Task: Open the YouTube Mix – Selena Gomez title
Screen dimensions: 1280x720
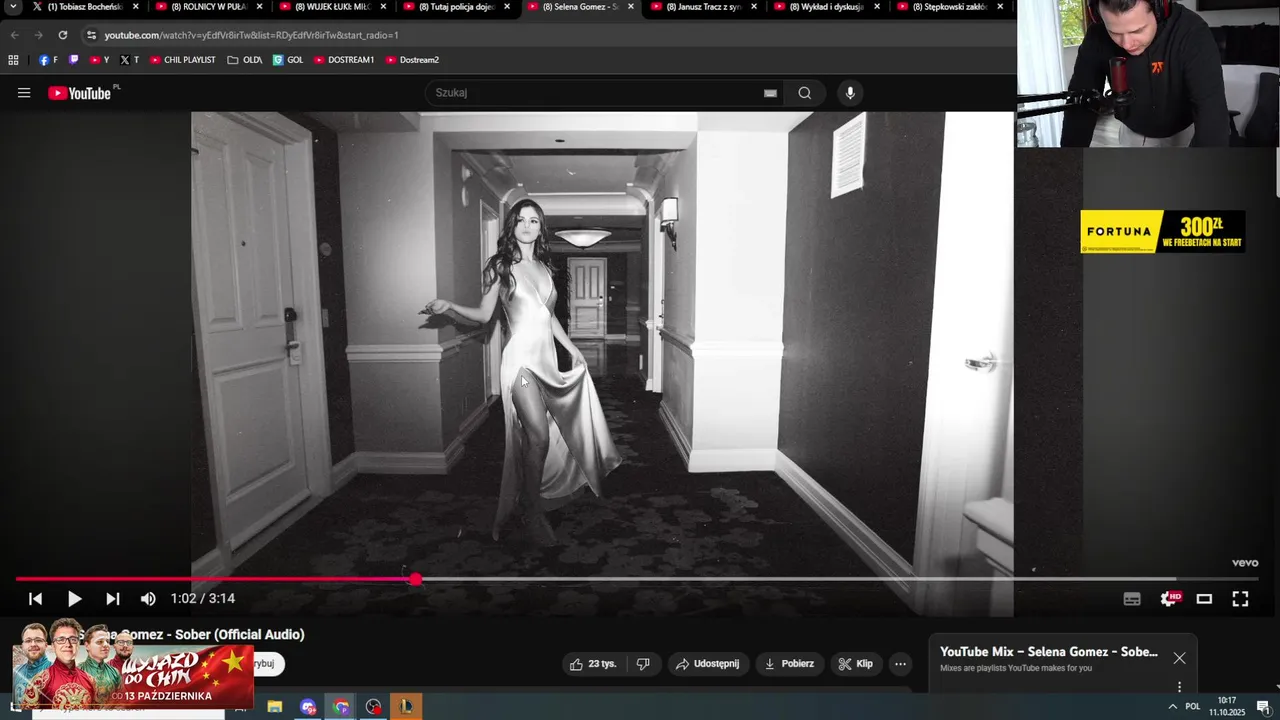Action: (x=1049, y=652)
